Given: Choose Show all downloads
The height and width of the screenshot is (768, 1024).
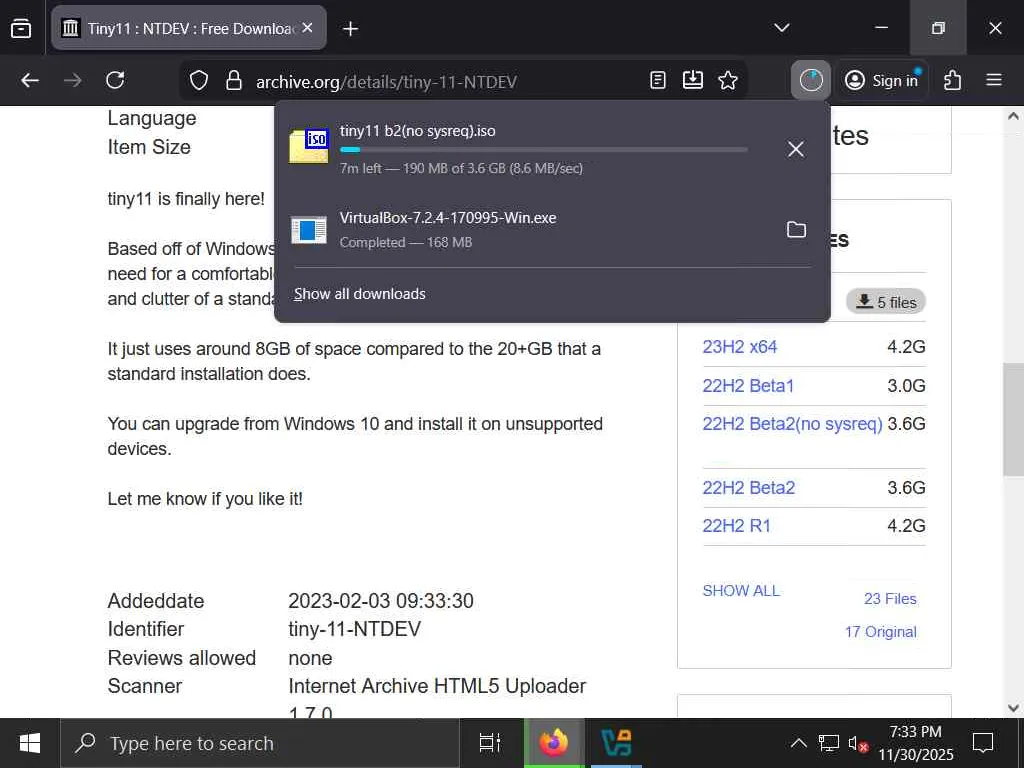Looking at the screenshot, I should 360,294.
